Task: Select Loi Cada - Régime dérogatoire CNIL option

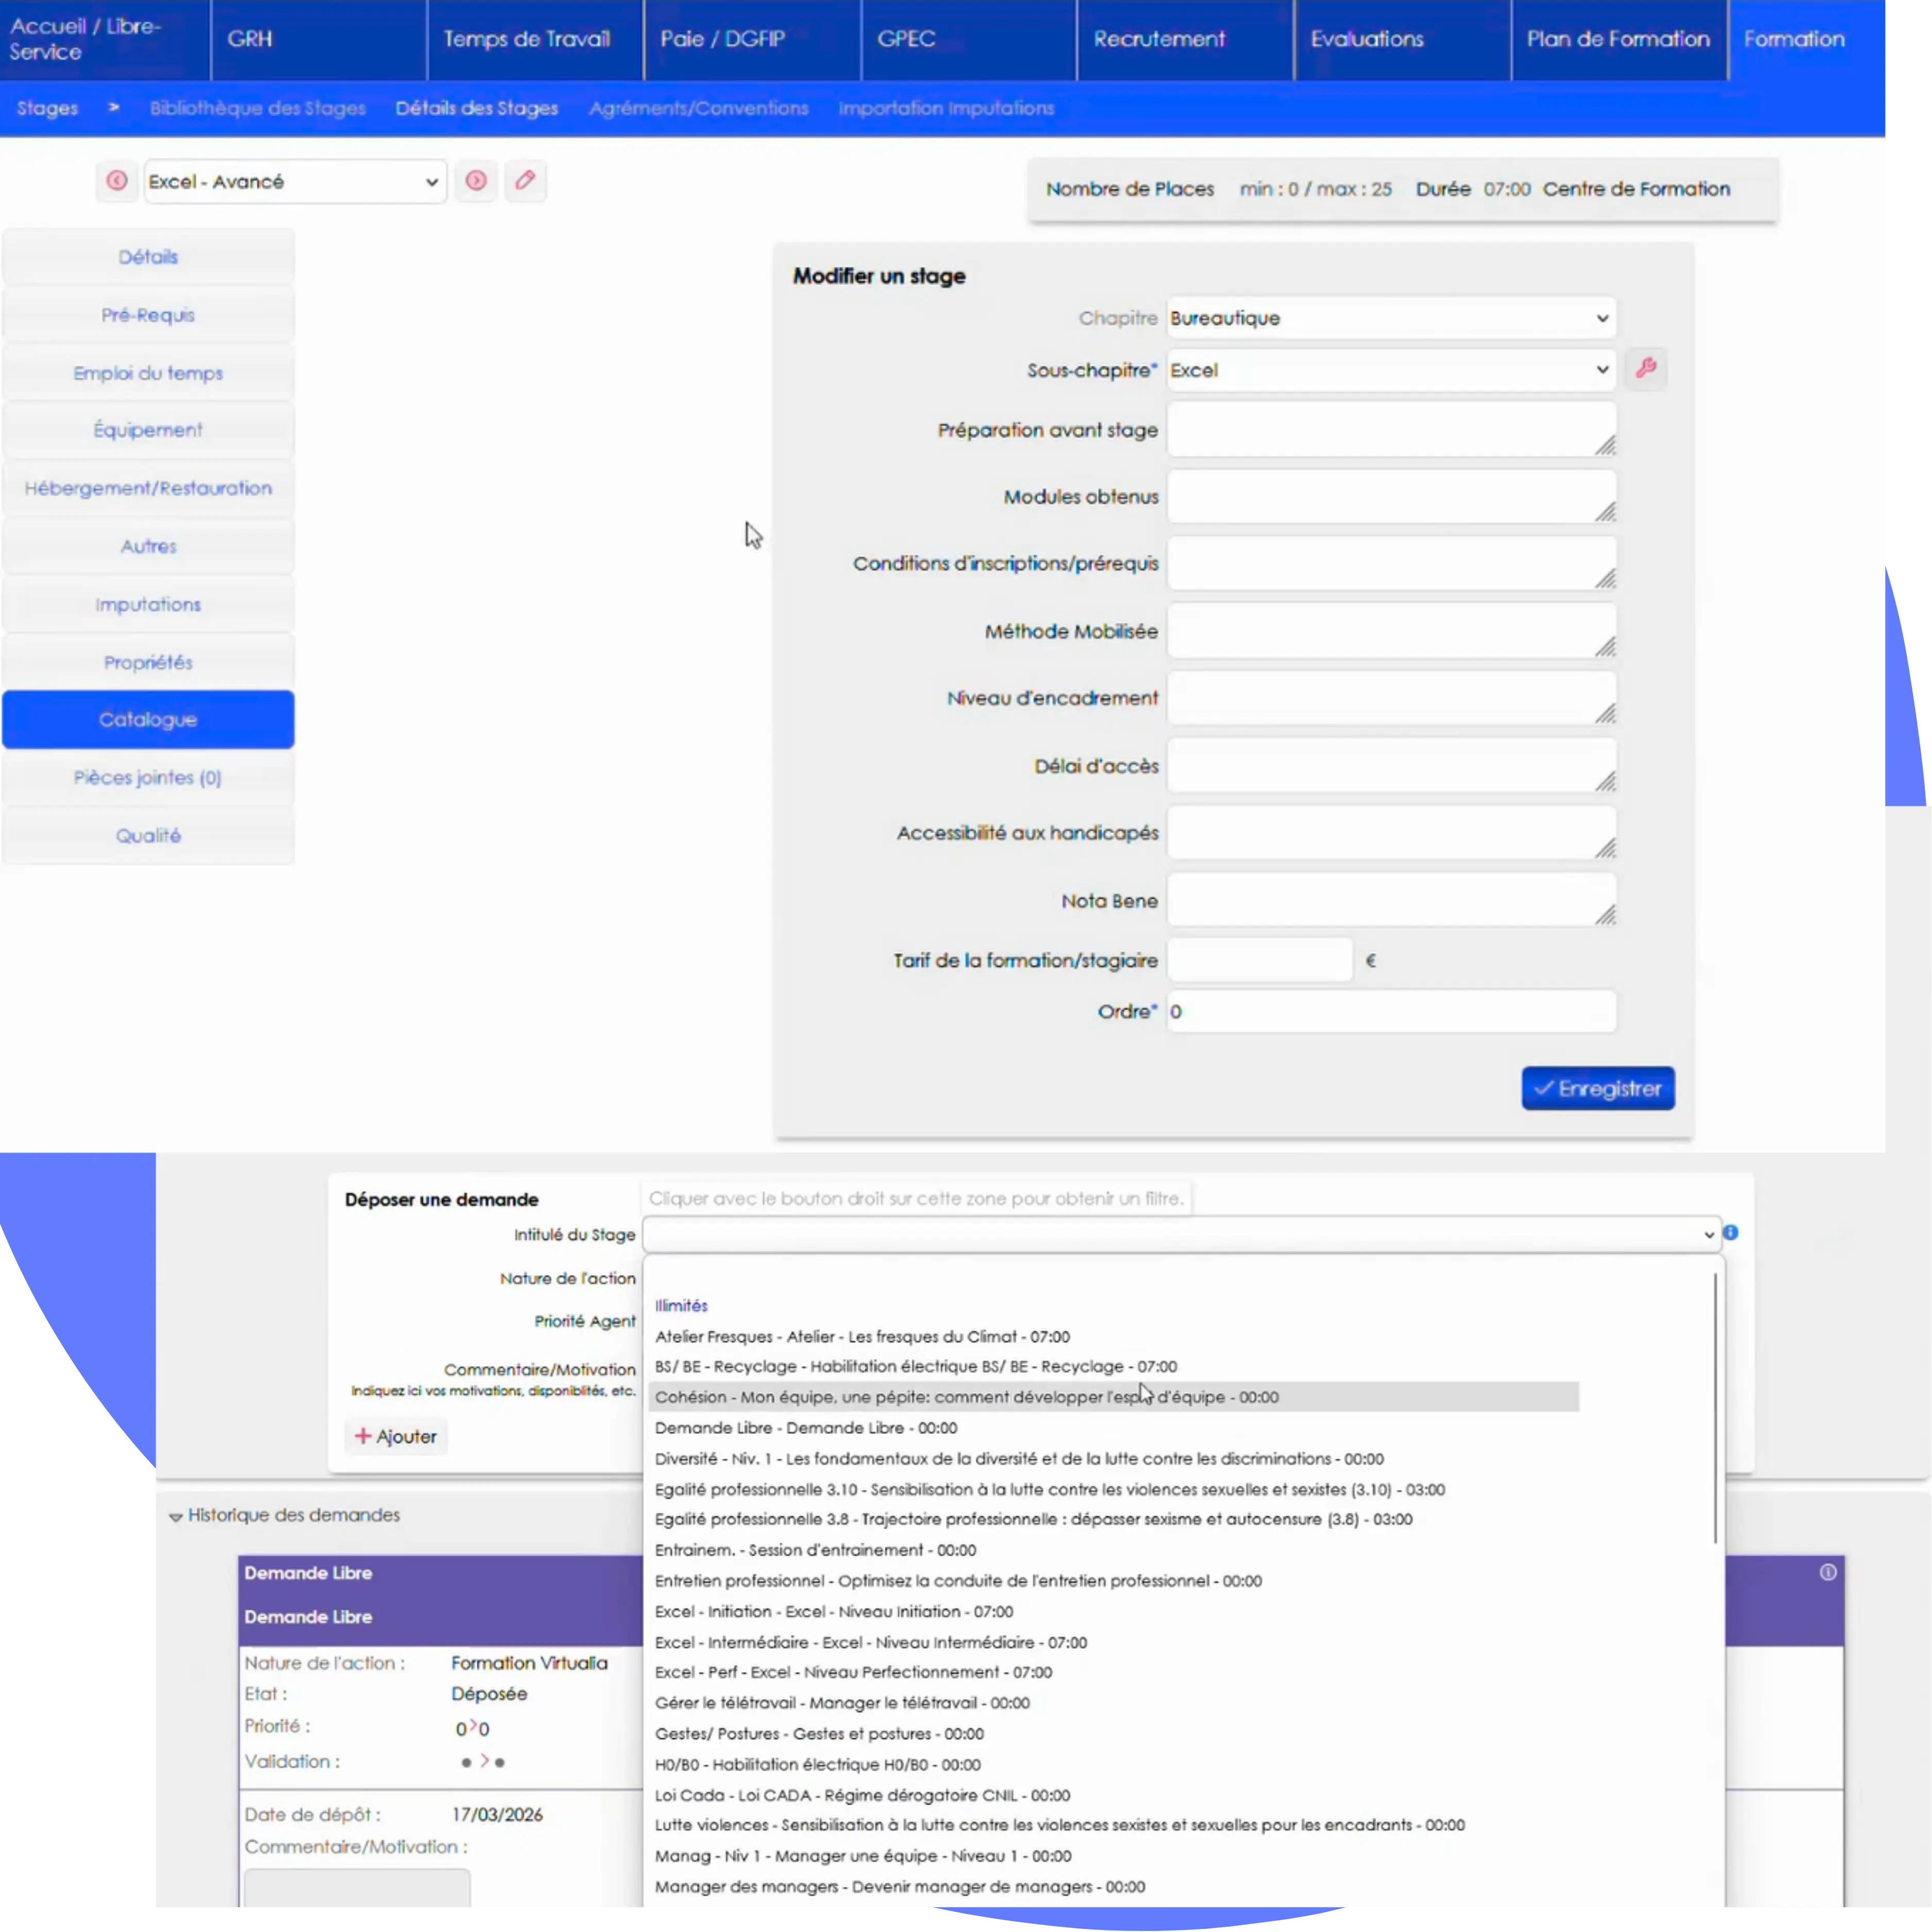Action: 862,1795
